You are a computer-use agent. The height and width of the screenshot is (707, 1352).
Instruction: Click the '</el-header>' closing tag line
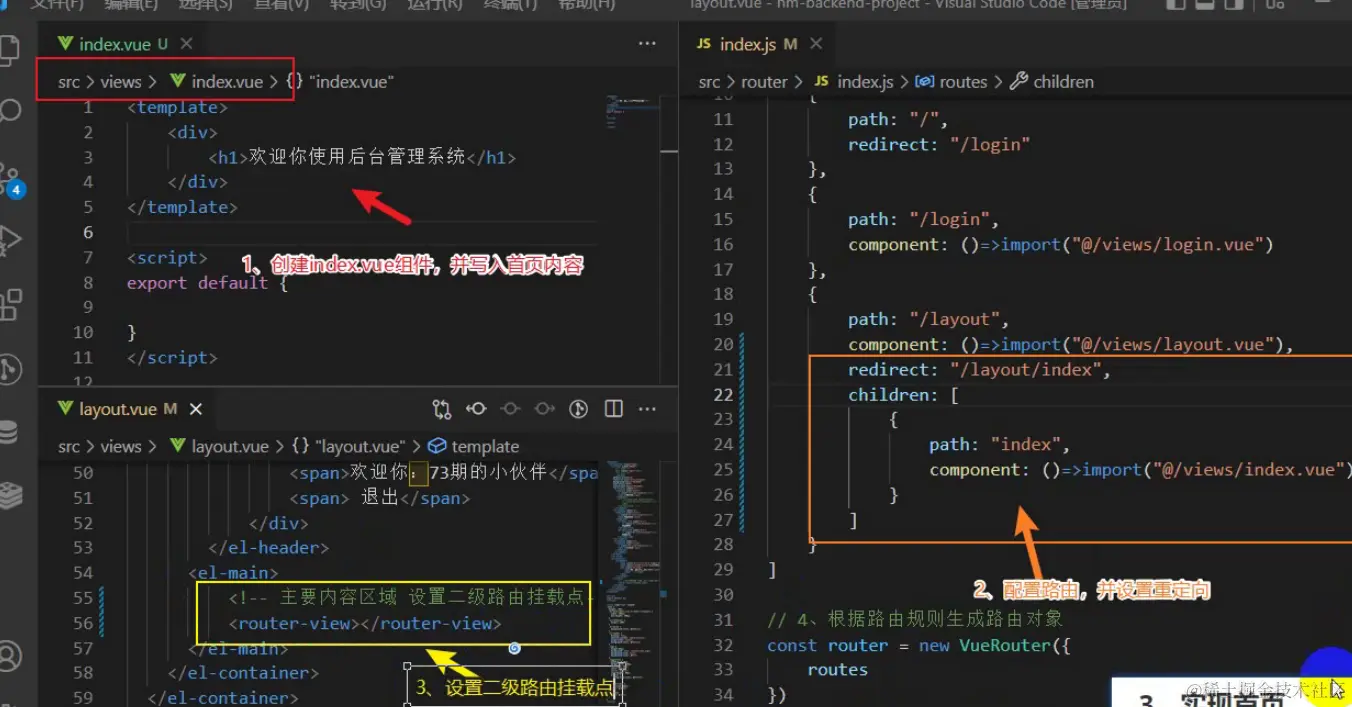[x=269, y=548]
